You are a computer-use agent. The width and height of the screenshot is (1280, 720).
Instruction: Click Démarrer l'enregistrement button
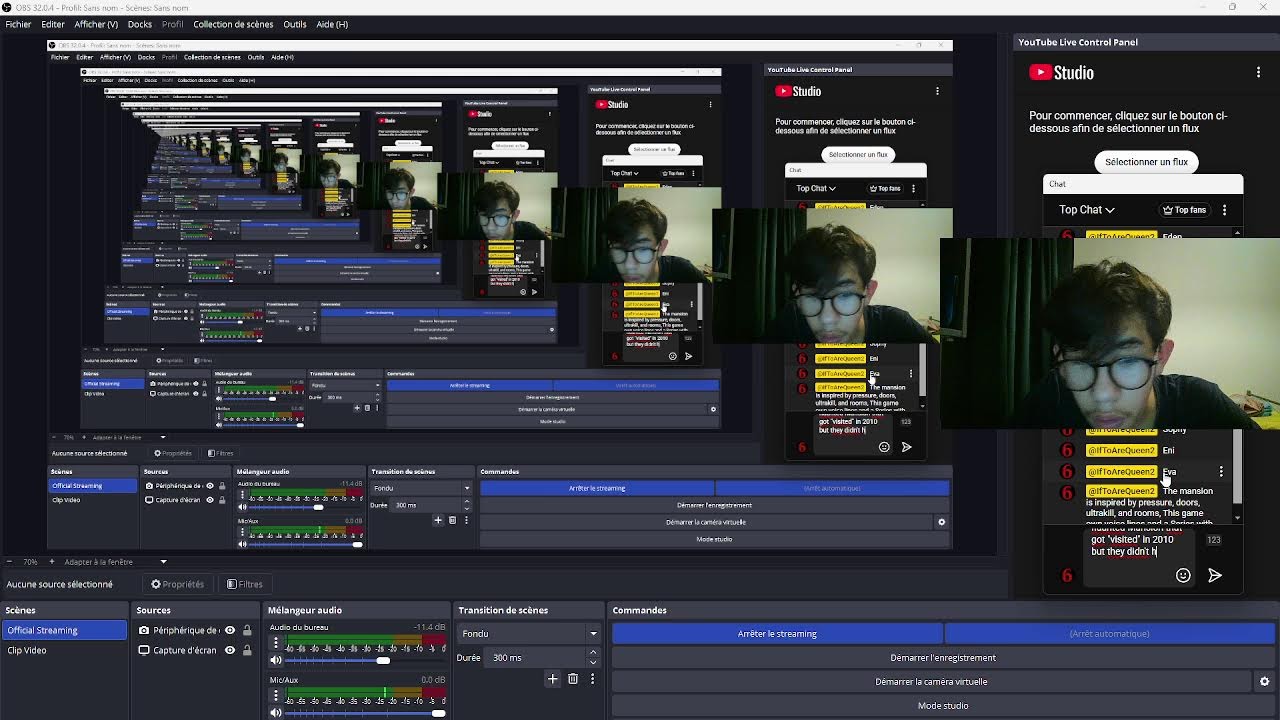pos(943,658)
